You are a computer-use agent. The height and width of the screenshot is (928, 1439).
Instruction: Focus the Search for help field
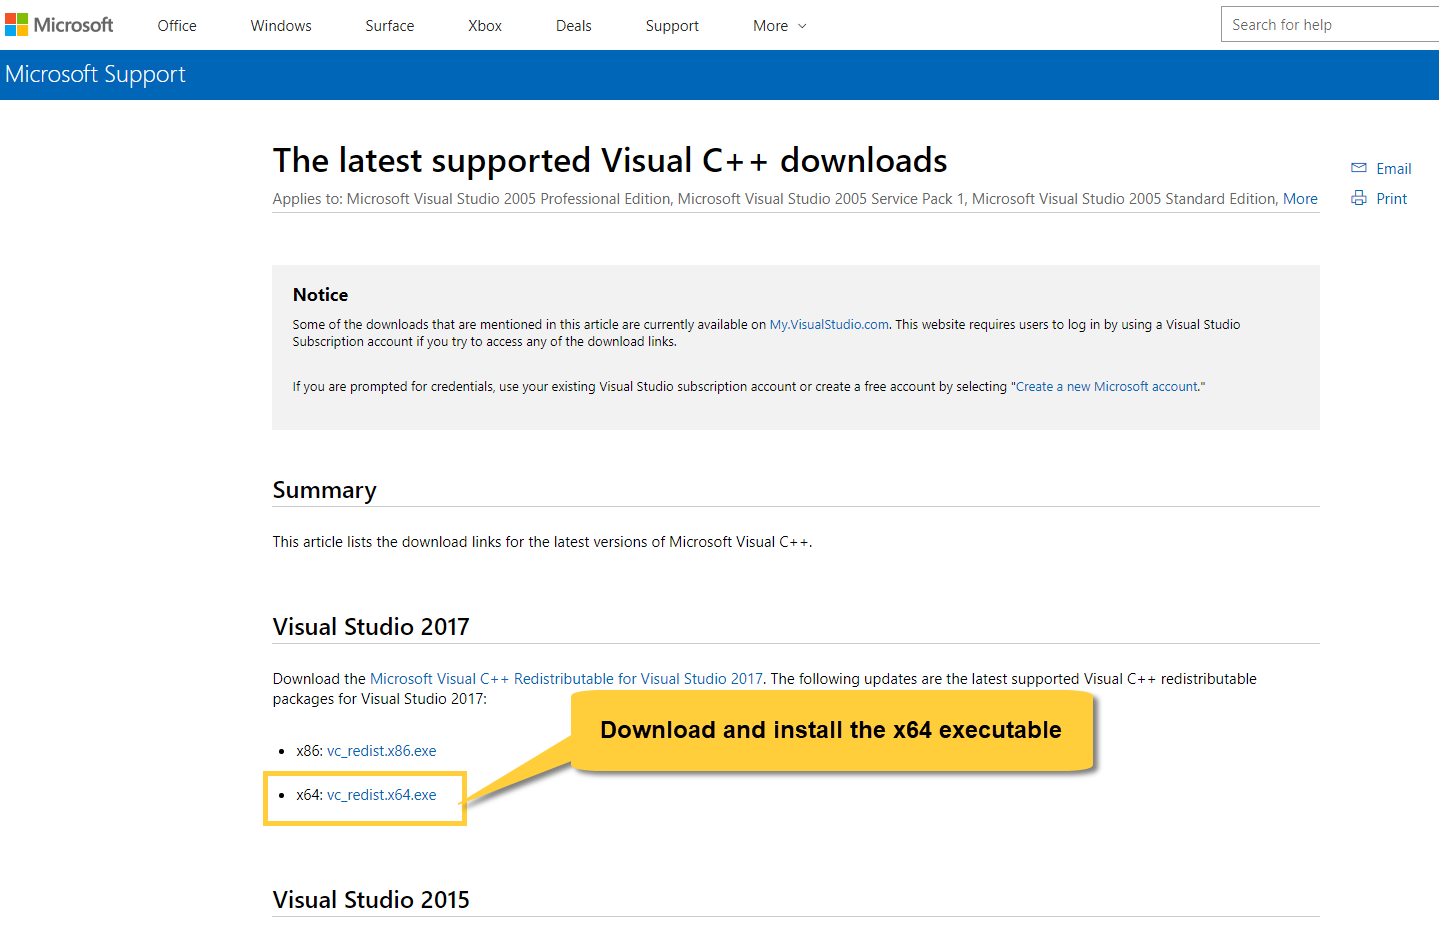pyautogui.click(x=1330, y=24)
